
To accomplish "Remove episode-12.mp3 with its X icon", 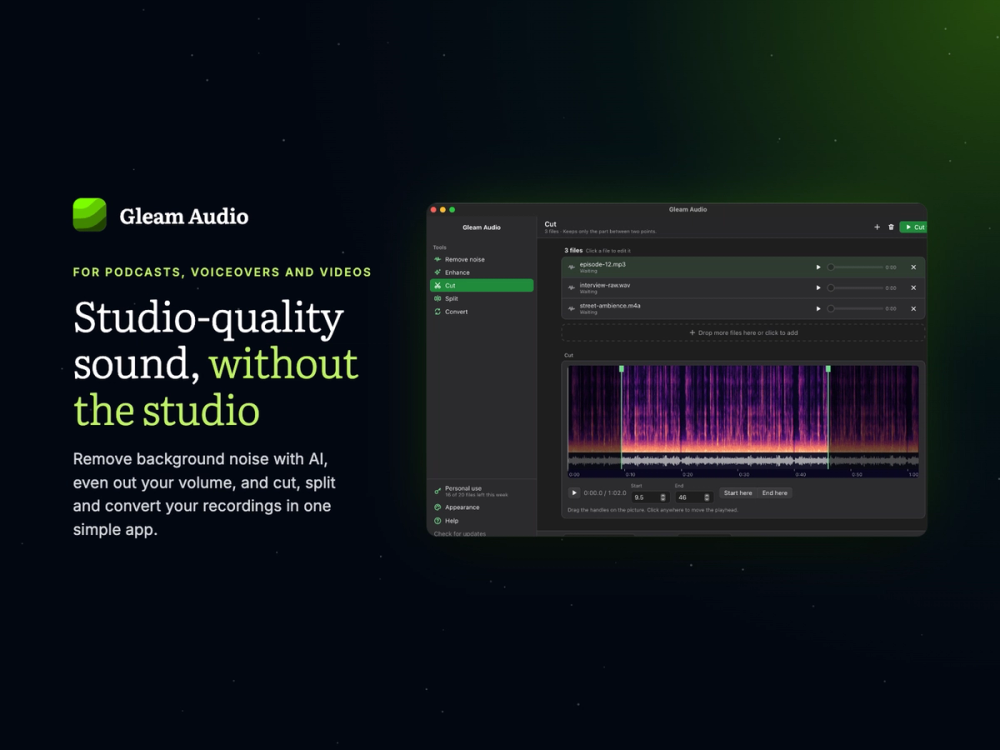I will [913, 267].
